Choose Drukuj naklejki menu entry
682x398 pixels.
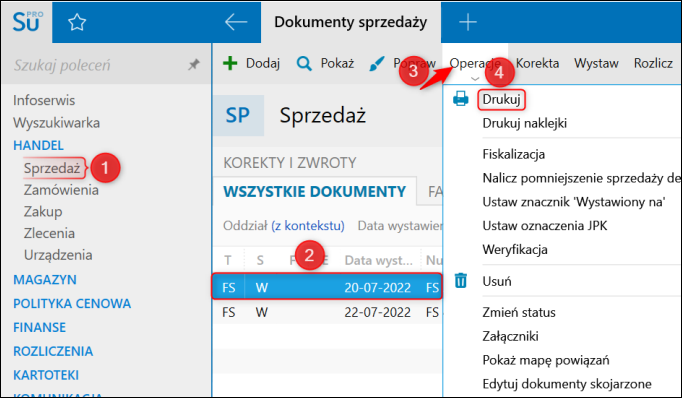(x=525, y=123)
